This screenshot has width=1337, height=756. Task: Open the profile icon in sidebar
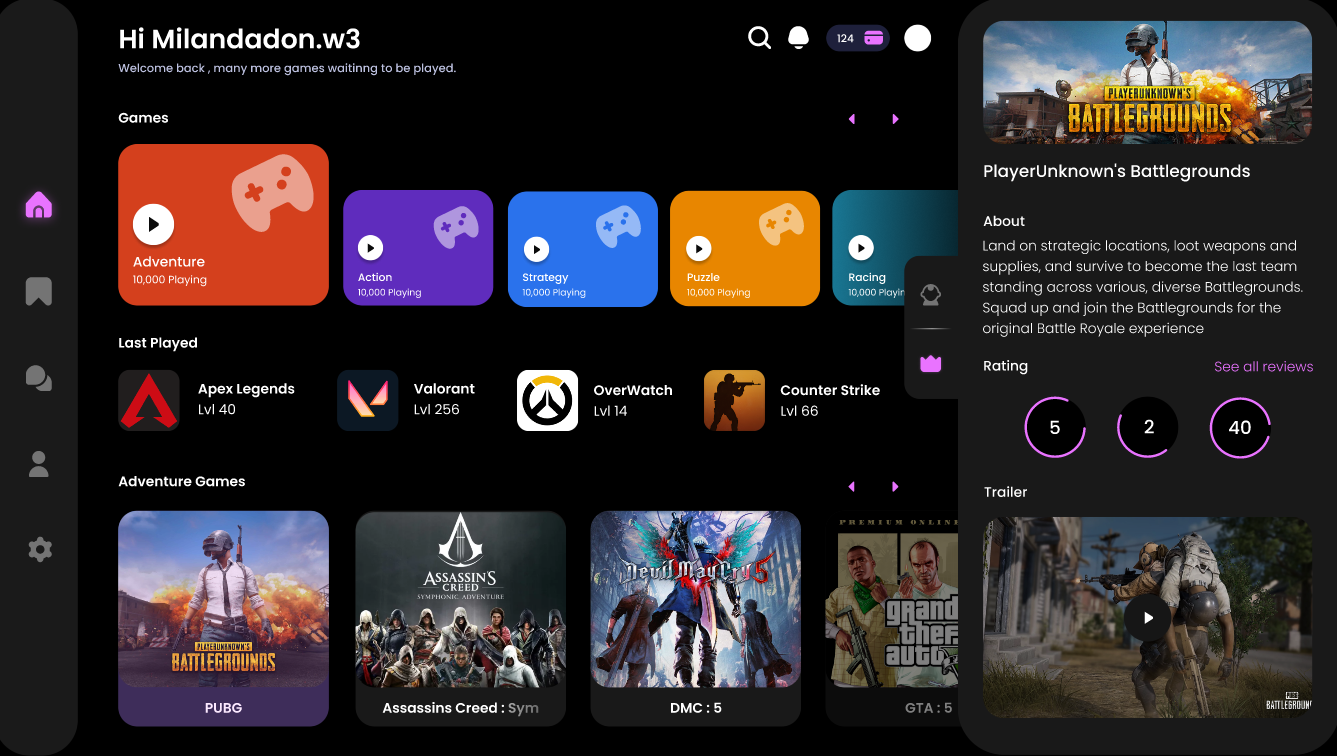click(38, 463)
